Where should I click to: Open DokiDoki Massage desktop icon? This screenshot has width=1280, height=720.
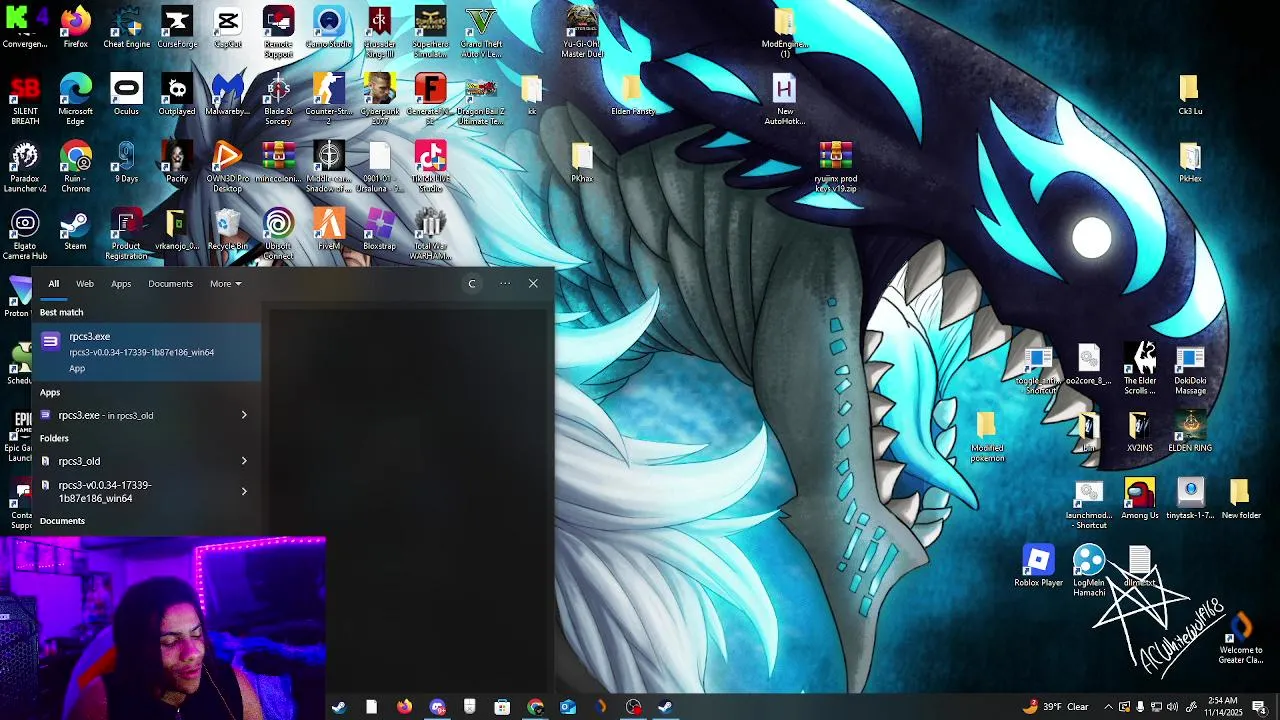click(x=1190, y=369)
